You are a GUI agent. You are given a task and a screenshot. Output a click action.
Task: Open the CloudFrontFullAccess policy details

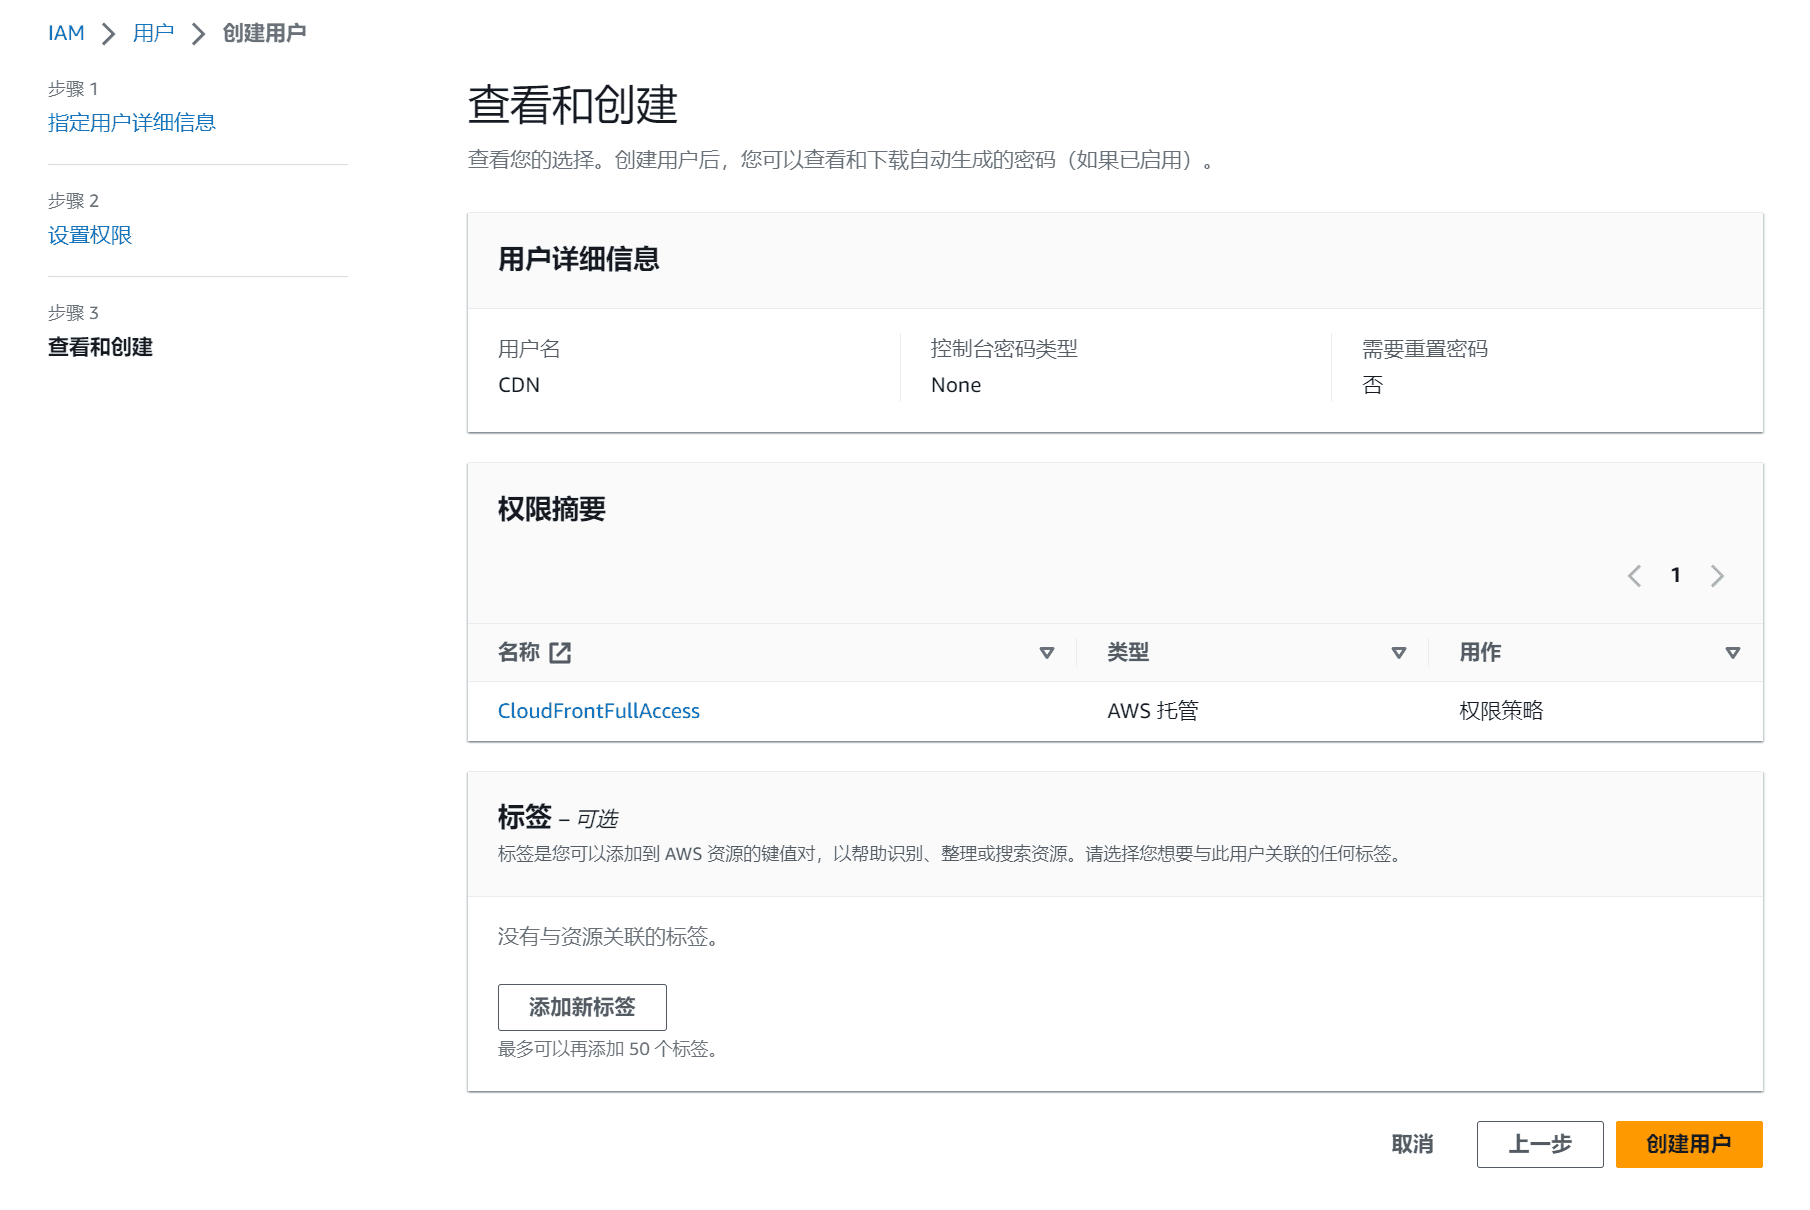coord(598,710)
